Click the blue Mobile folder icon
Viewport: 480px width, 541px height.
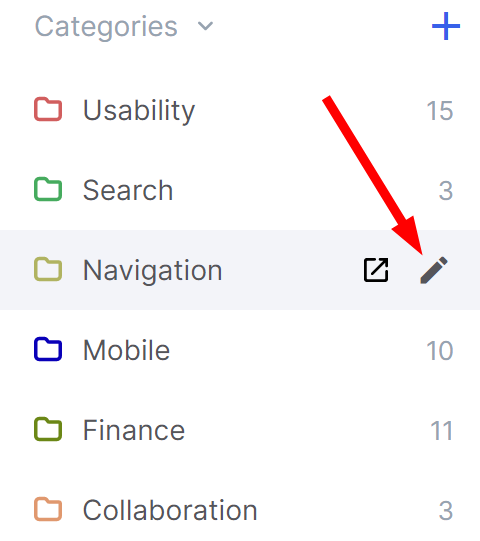(48, 349)
